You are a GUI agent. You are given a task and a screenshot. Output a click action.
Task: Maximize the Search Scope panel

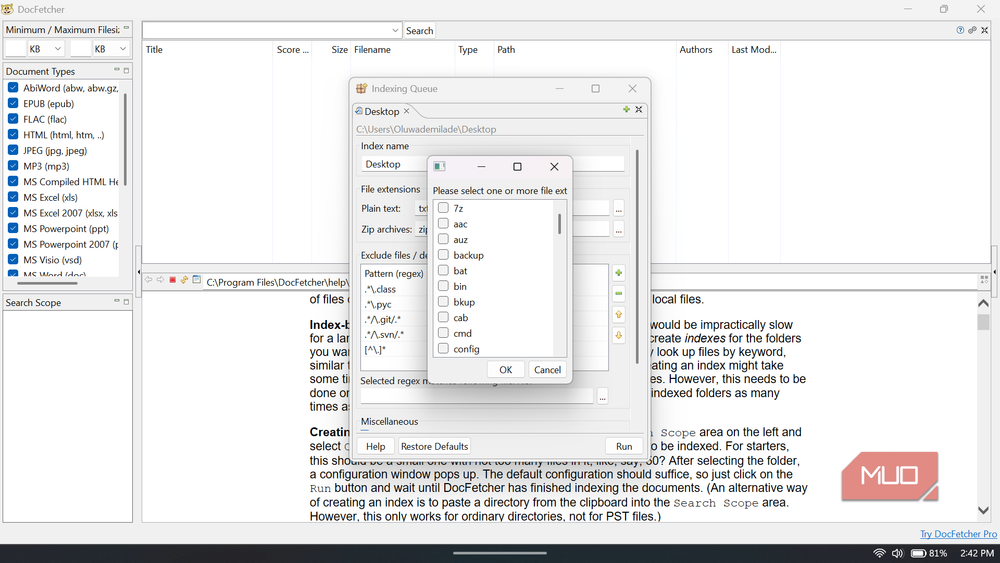[126, 302]
